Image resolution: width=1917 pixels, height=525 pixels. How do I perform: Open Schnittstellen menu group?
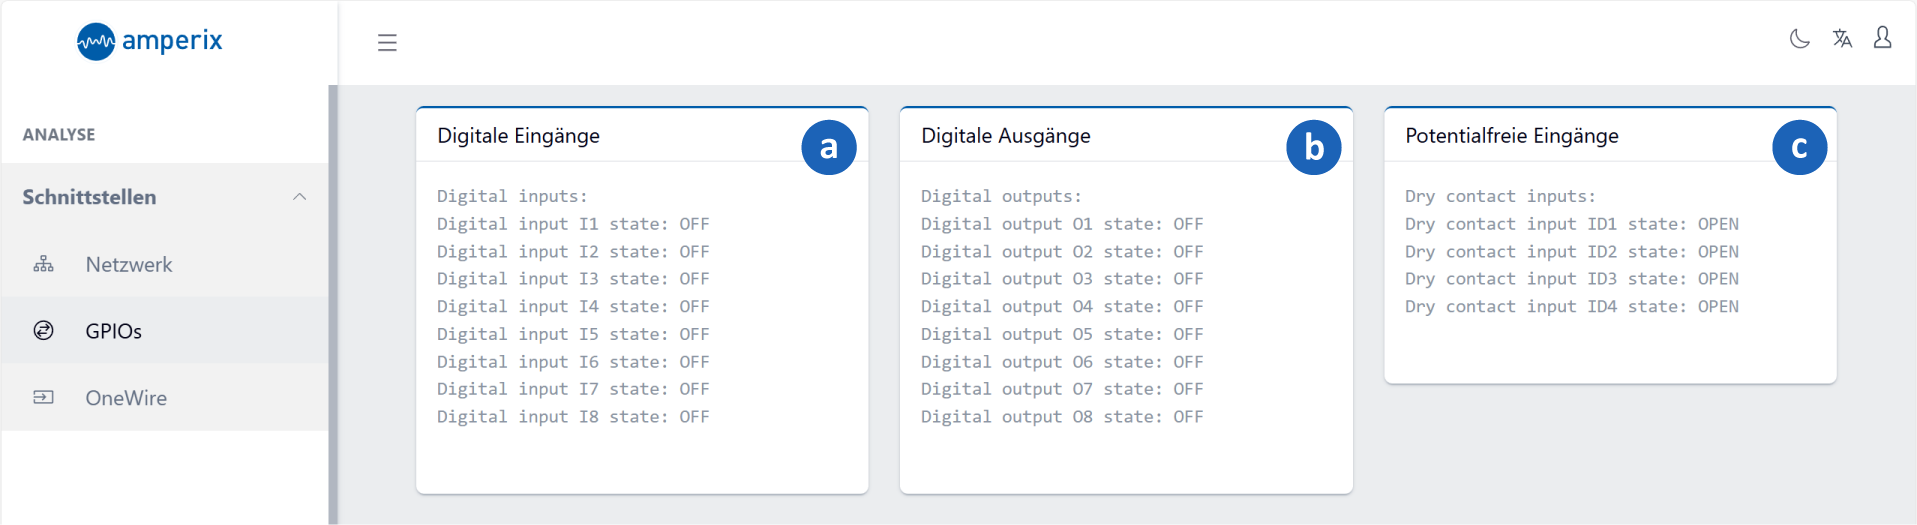(165, 197)
